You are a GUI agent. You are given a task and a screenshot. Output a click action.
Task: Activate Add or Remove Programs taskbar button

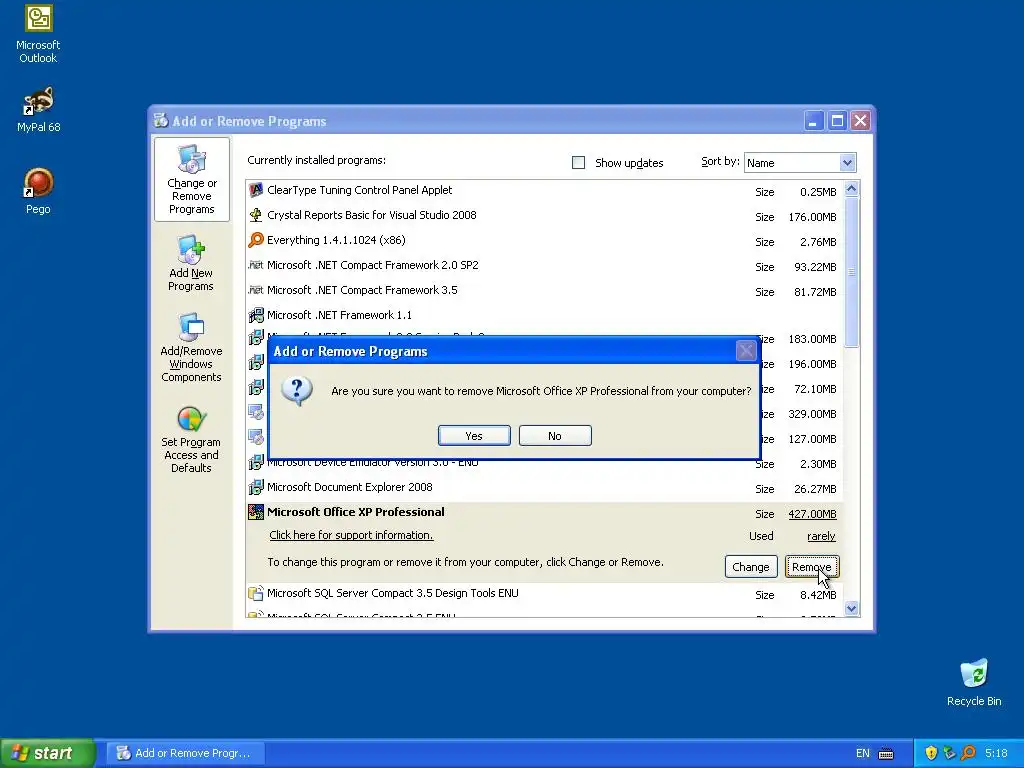point(185,753)
